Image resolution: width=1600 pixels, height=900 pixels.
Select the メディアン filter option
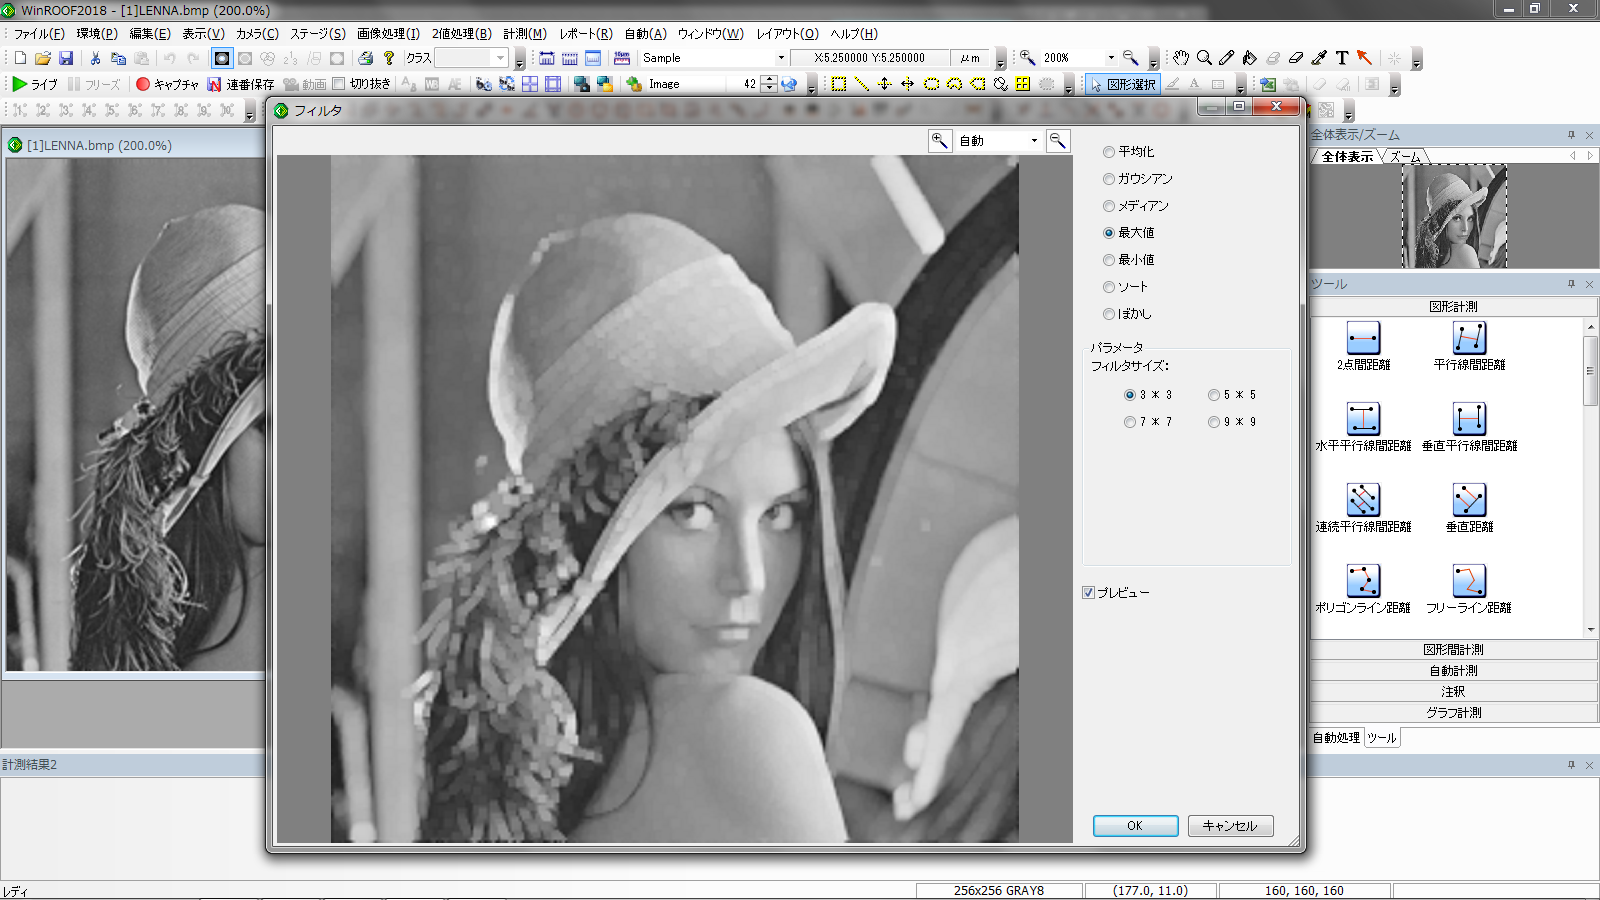click(x=1136, y=206)
